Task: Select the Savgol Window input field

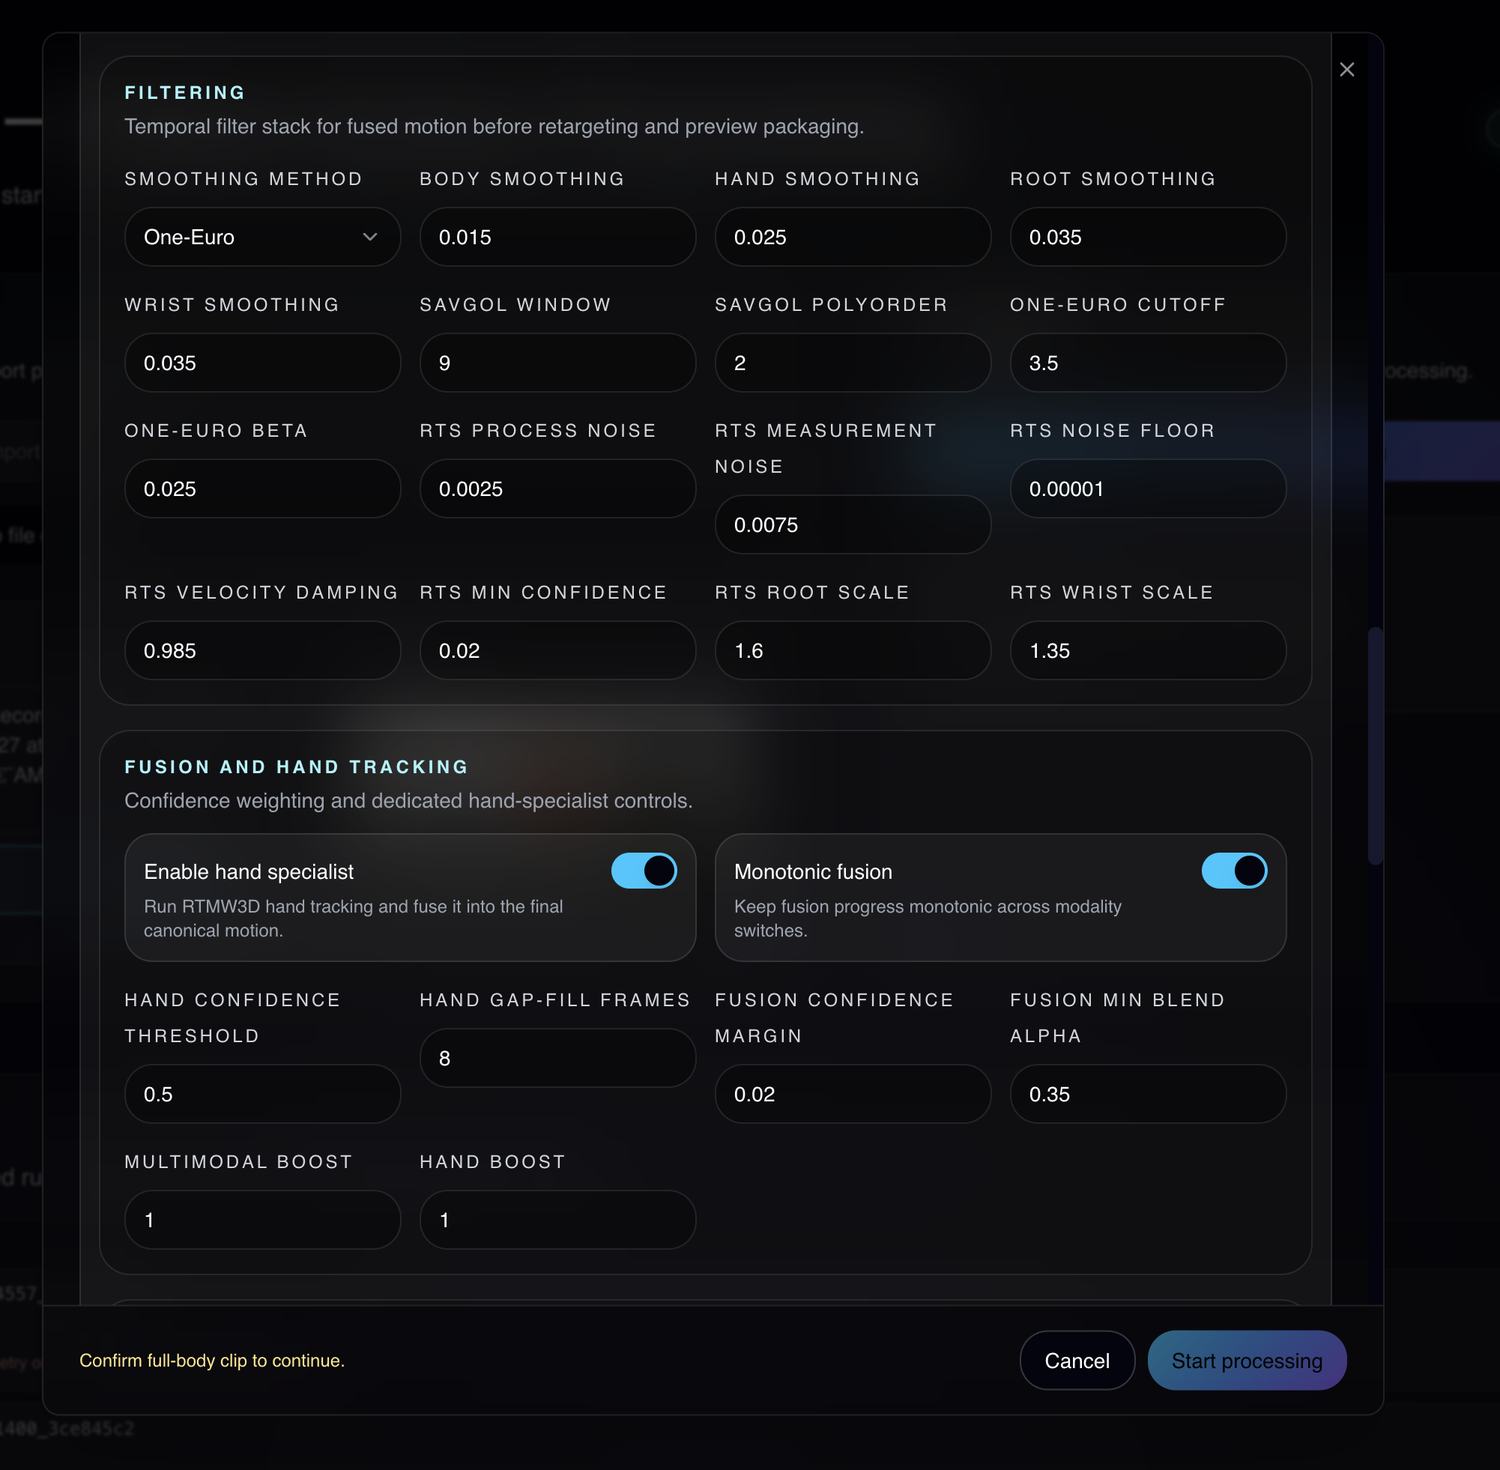Action: pyautogui.click(x=558, y=363)
